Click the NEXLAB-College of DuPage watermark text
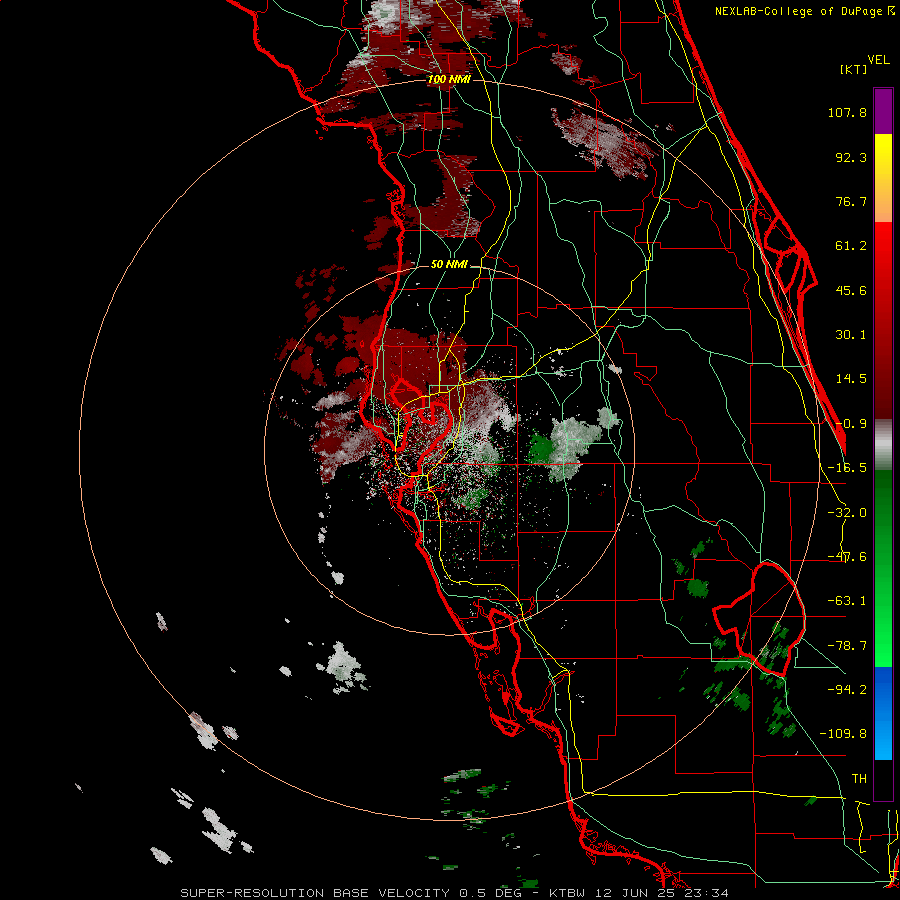This screenshot has height=900, width=900. point(804,11)
